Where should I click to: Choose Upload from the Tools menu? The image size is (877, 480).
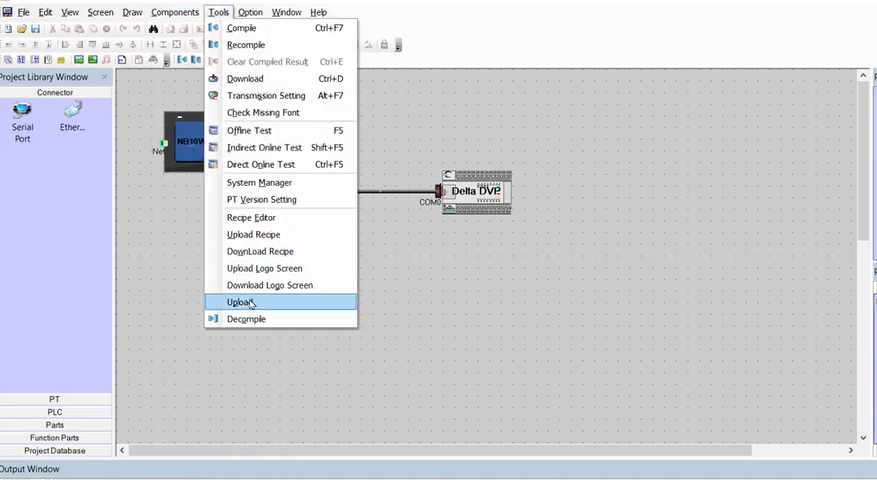coord(240,302)
